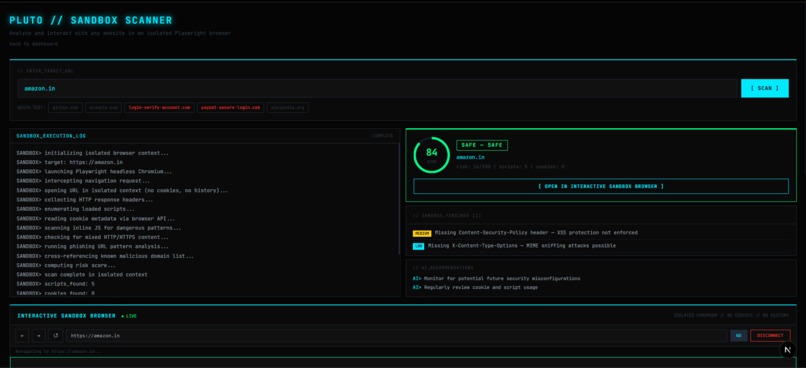806x368 pixels.
Task: Click log line 'computing risk score'
Action: point(66,265)
